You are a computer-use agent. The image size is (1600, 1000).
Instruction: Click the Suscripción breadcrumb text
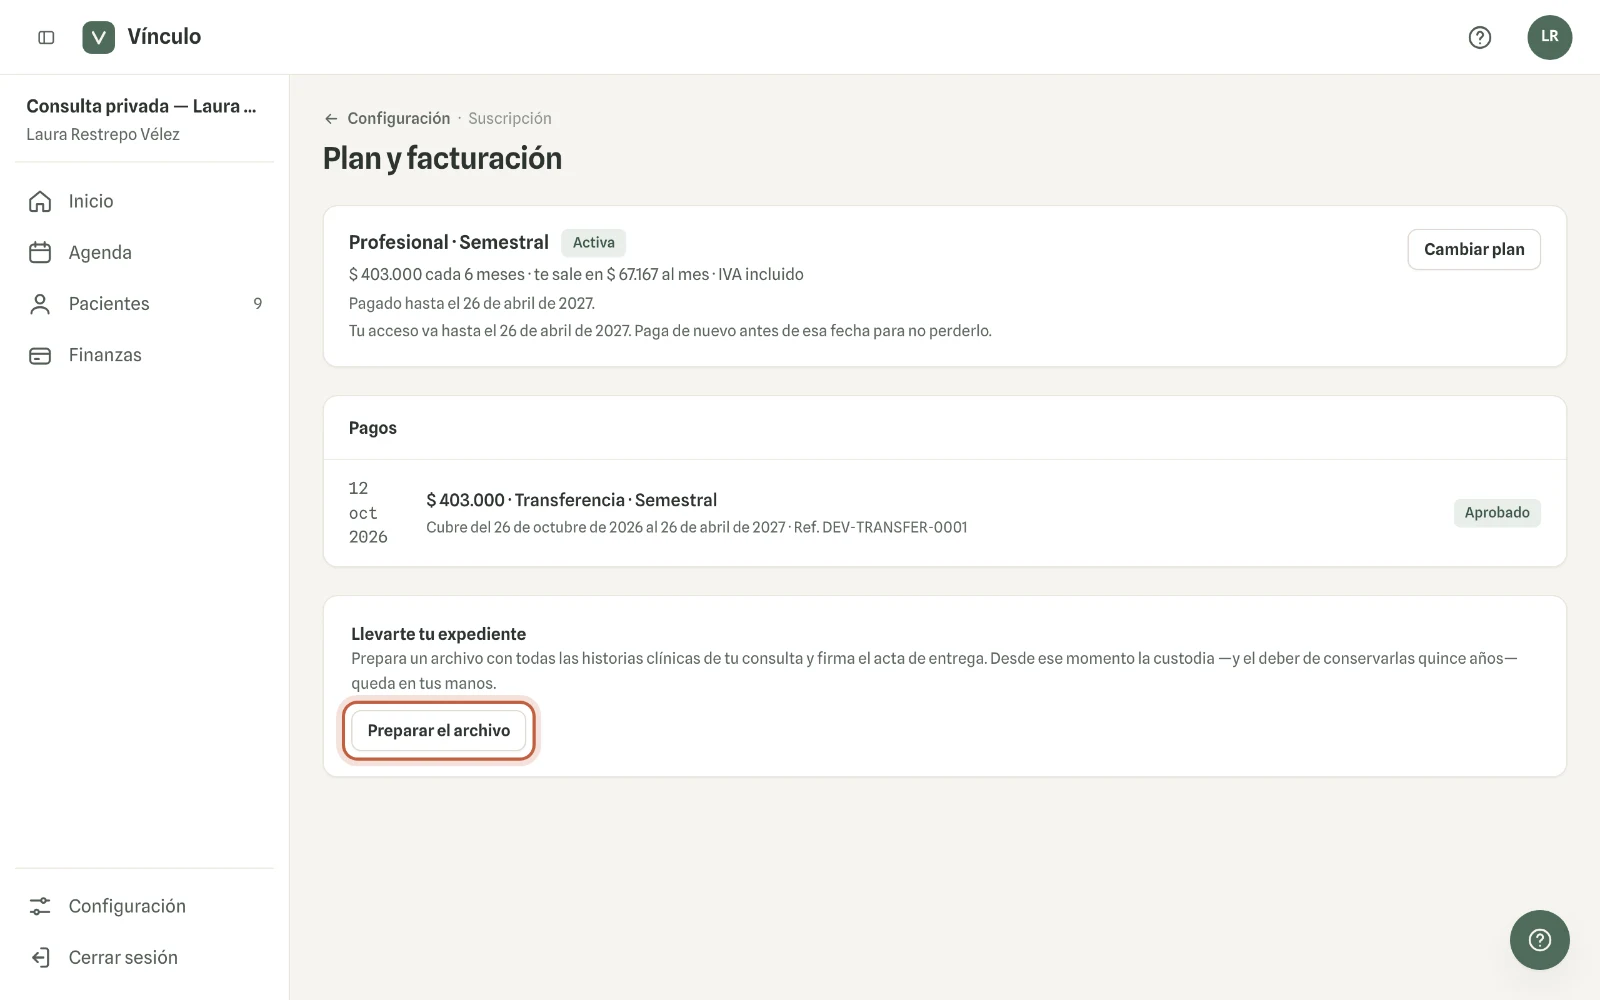click(x=510, y=118)
